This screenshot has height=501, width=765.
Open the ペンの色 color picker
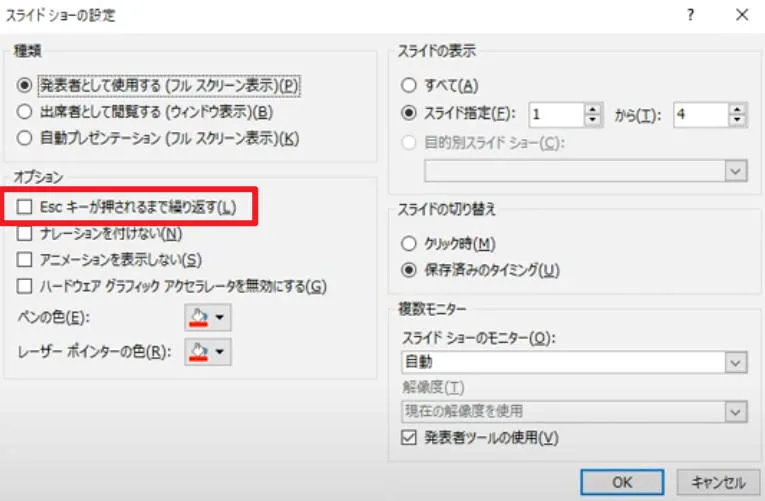(208, 318)
